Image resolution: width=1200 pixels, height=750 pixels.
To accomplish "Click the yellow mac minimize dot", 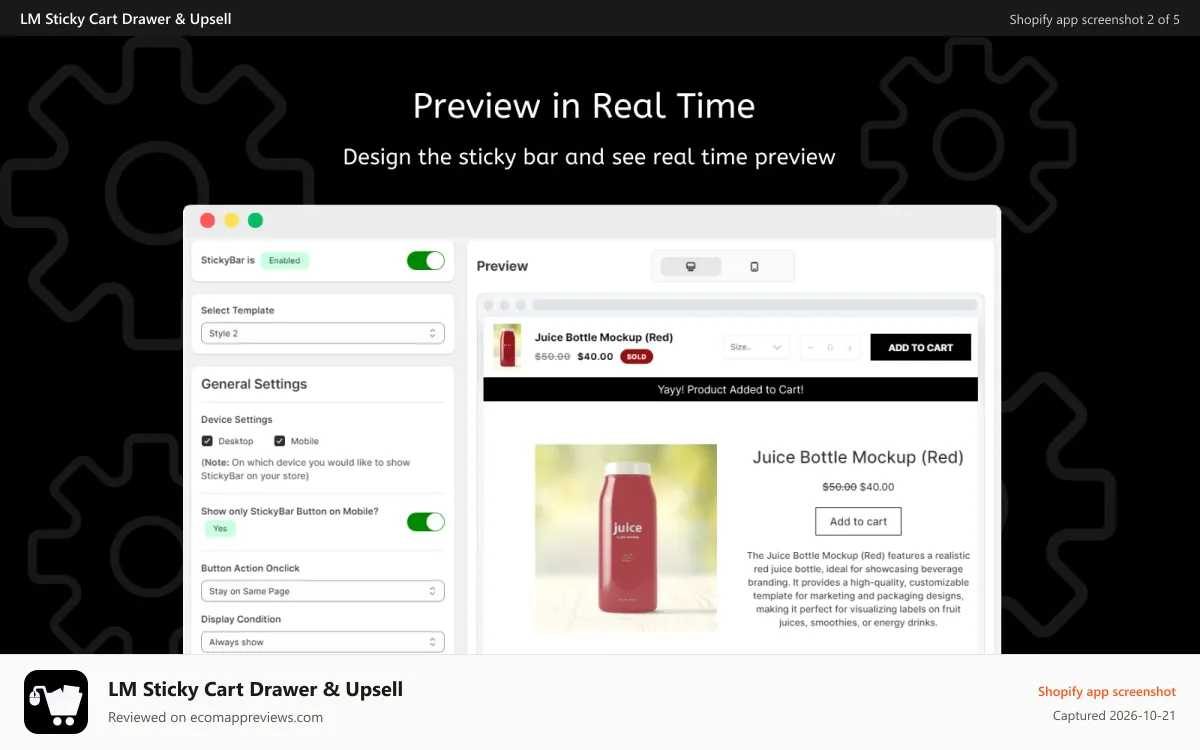I will [x=232, y=220].
